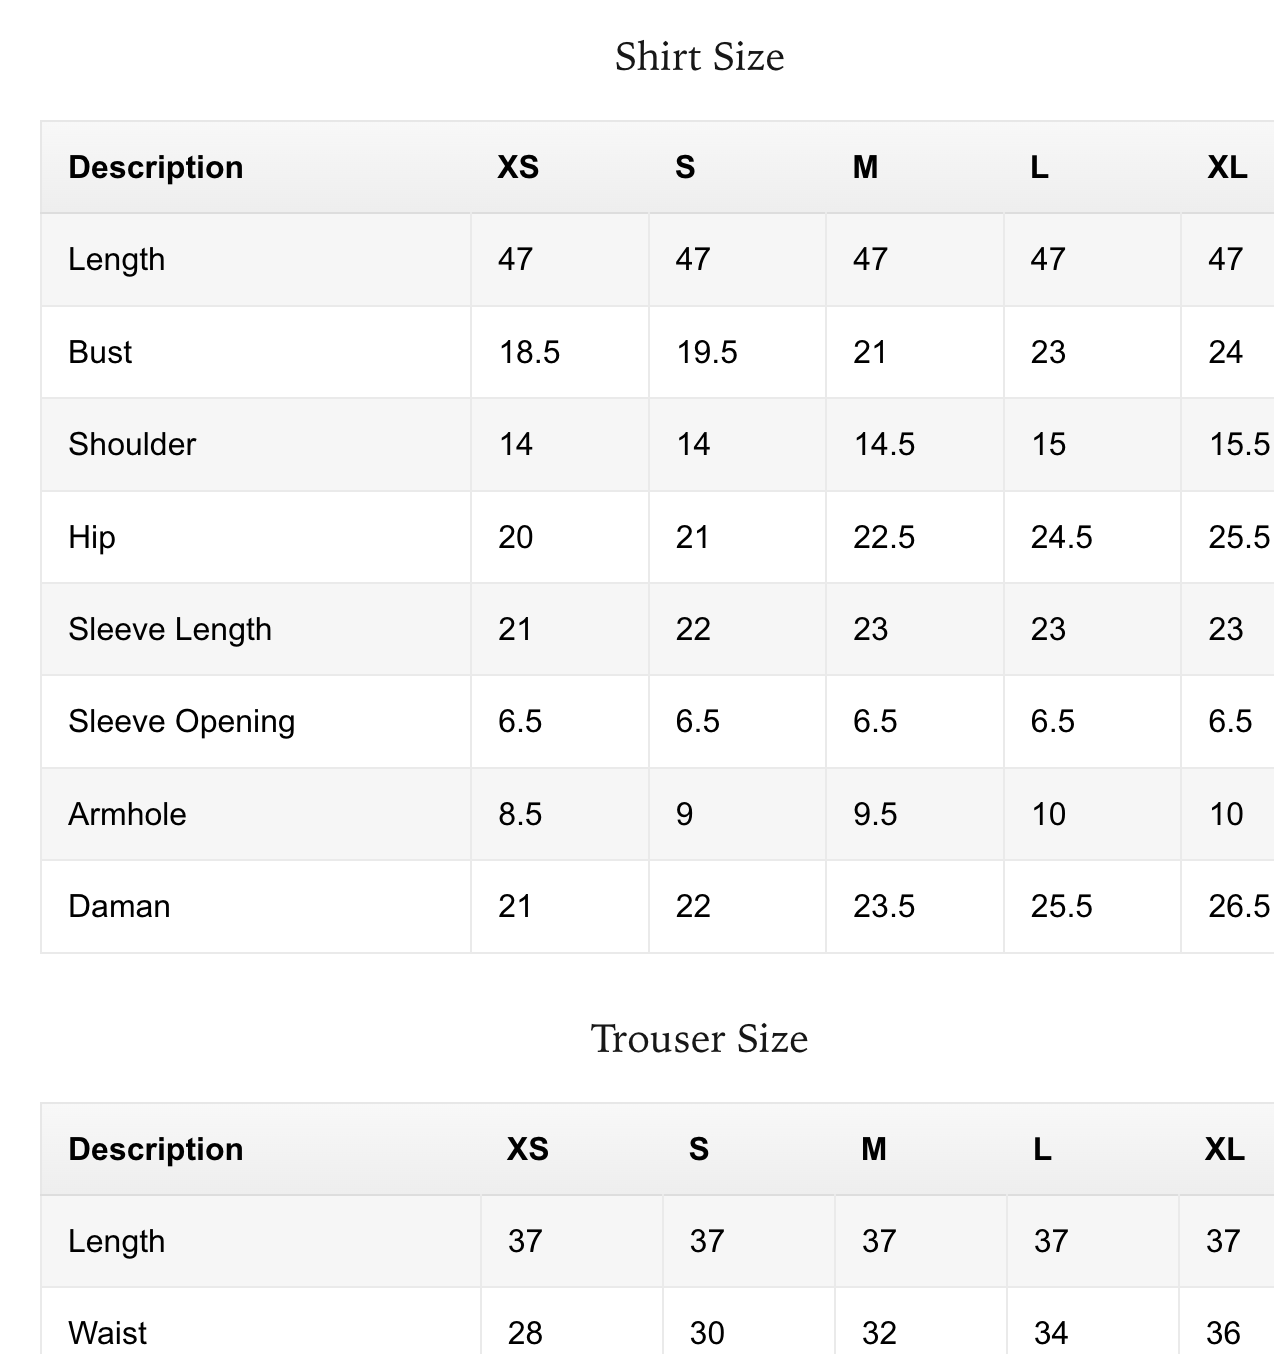Select the Description header in shirt table
Viewport: 1274px width, 1354px height.
(x=156, y=167)
